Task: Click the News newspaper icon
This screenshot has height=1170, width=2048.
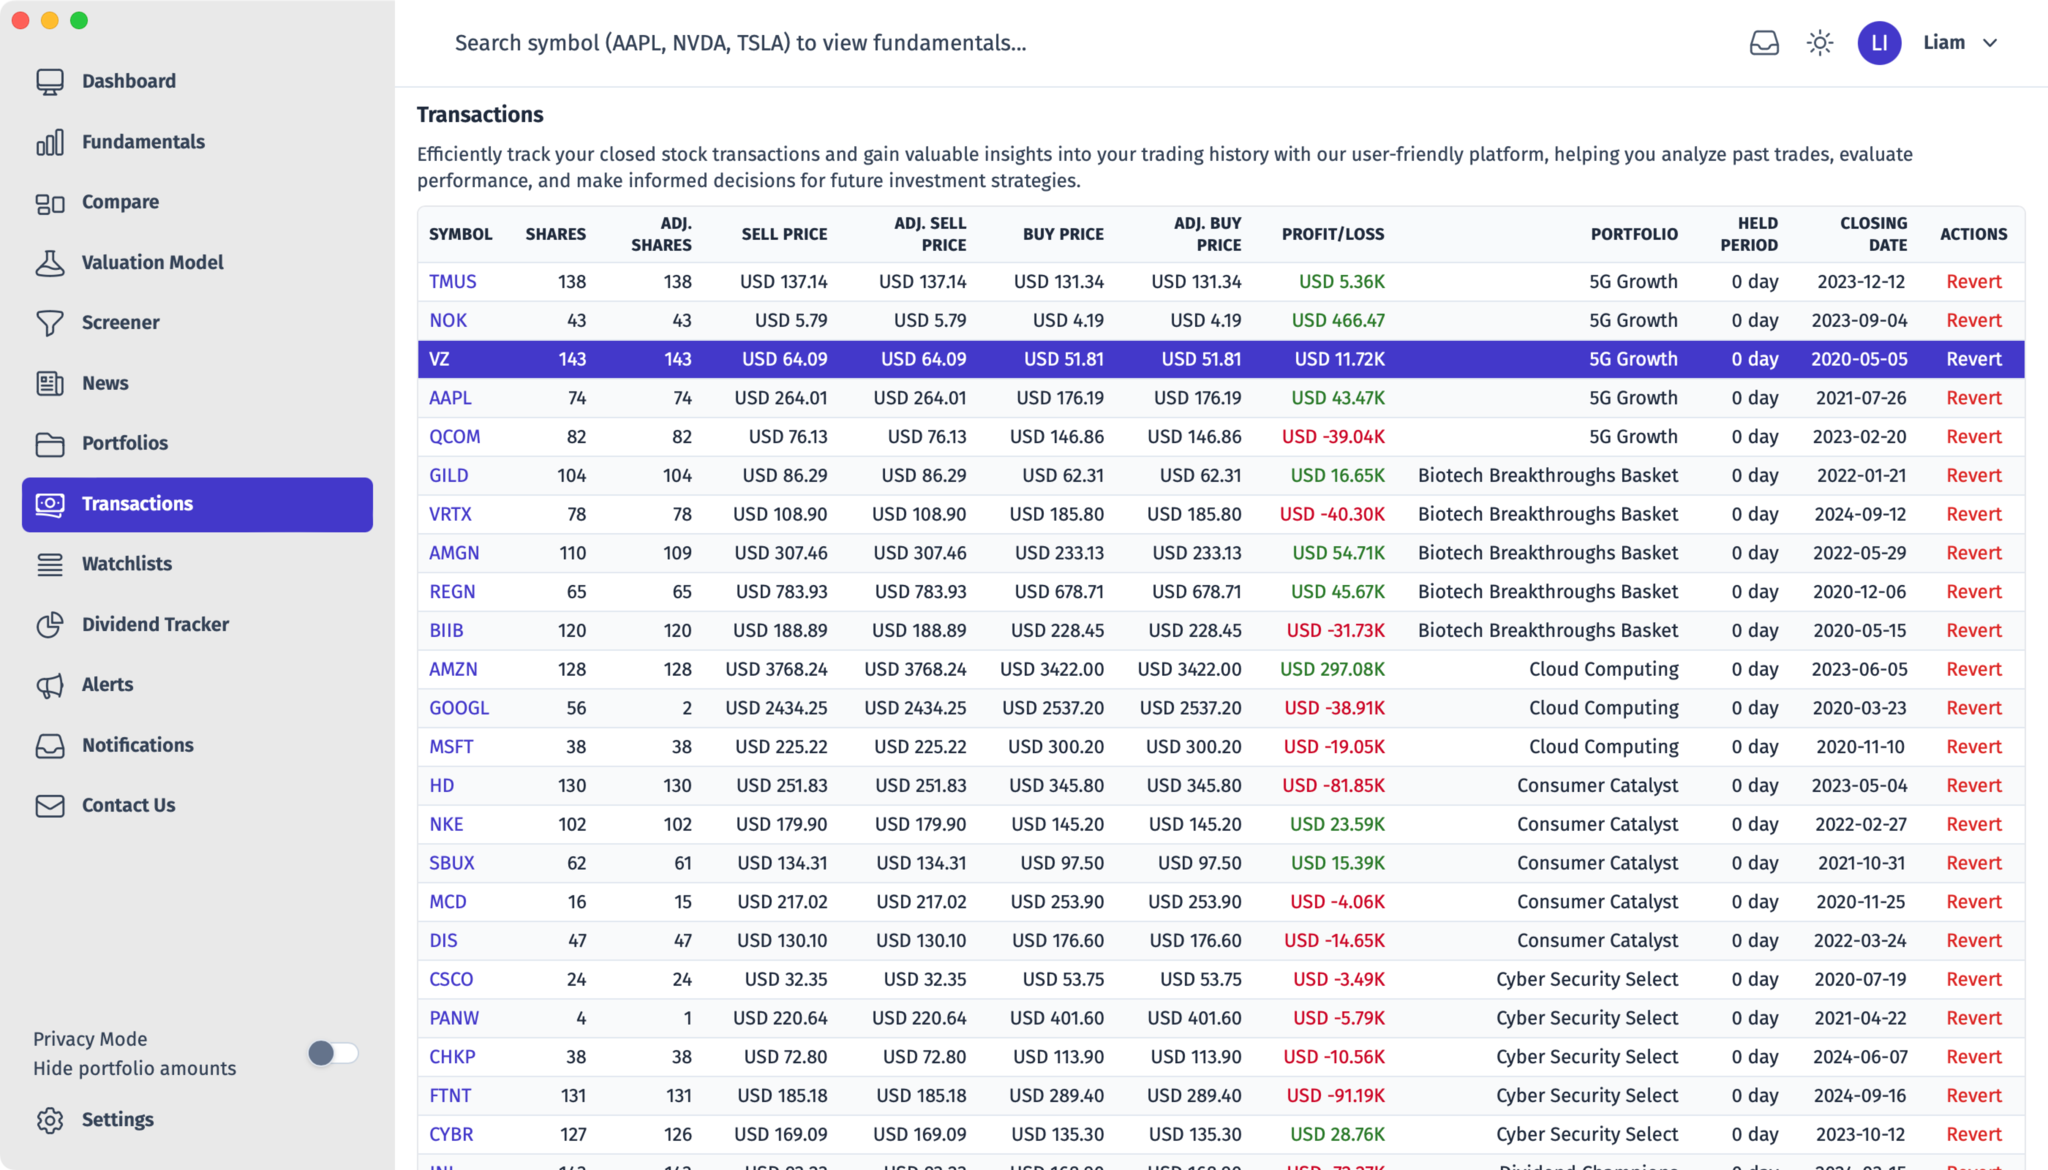Action: (x=50, y=383)
